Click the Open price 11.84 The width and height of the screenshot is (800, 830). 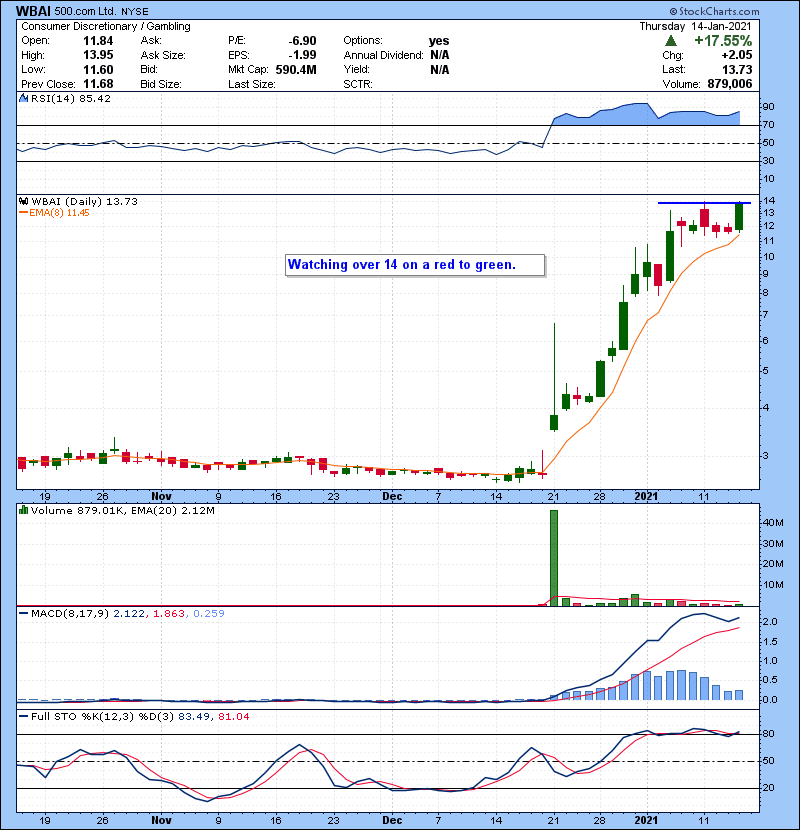[x=98, y=41]
